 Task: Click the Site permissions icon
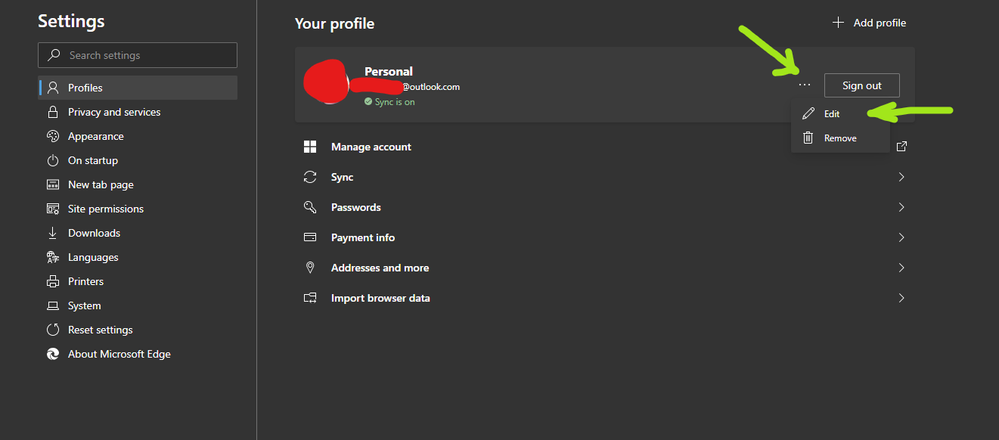pyautogui.click(x=54, y=209)
